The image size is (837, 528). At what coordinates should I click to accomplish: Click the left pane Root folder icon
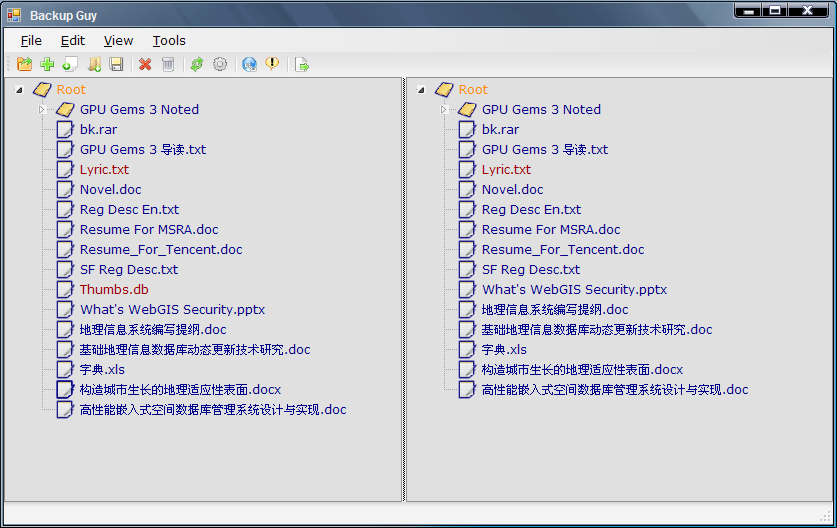tap(42, 90)
